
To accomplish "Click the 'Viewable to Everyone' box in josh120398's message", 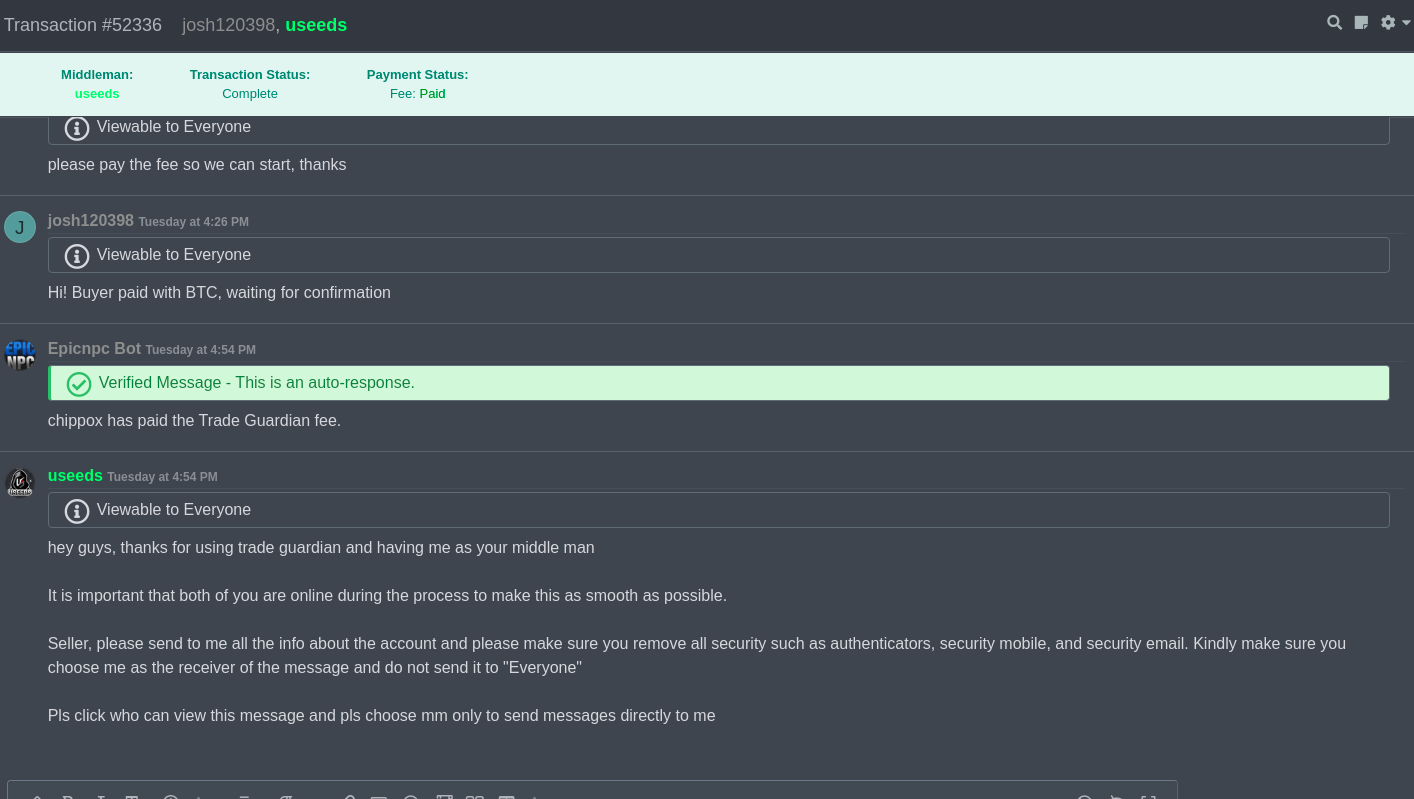I will [719, 255].
